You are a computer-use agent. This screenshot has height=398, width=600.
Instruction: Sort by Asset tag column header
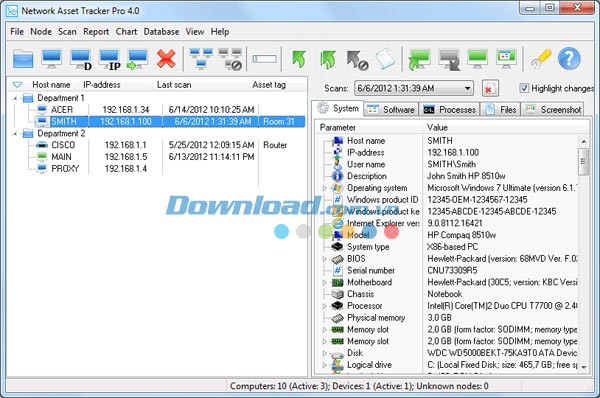point(269,85)
